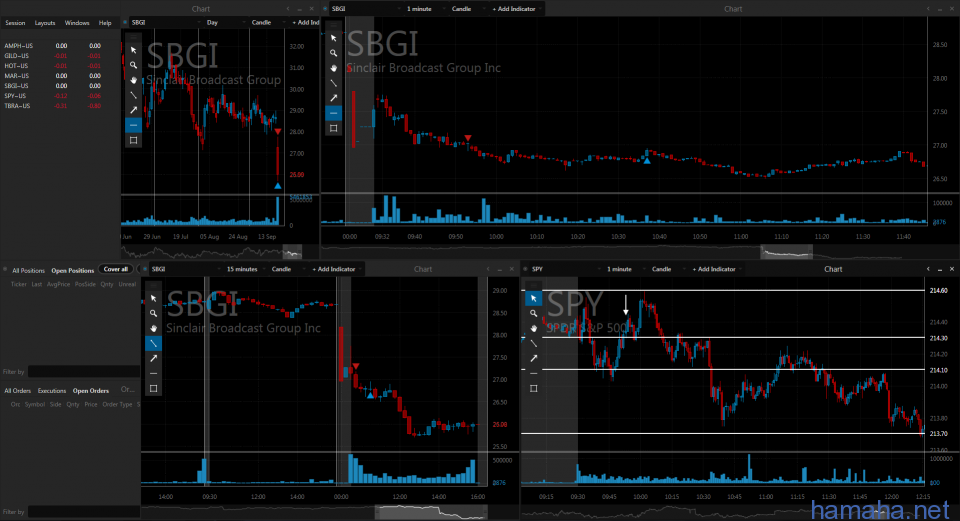Select the arrow tool in the 1 minute SBGI chart

tap(334, 98)
